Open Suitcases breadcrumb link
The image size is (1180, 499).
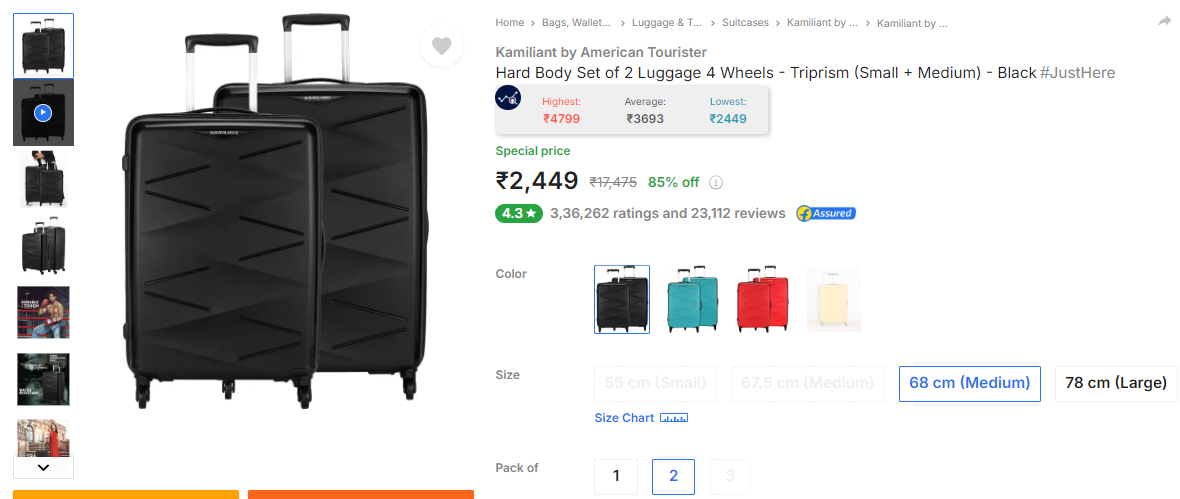745,23
